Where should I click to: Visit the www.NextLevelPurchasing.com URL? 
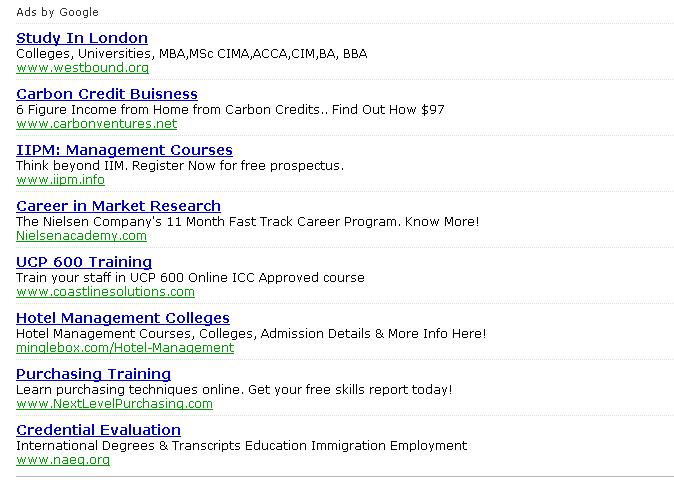point(114,404)
